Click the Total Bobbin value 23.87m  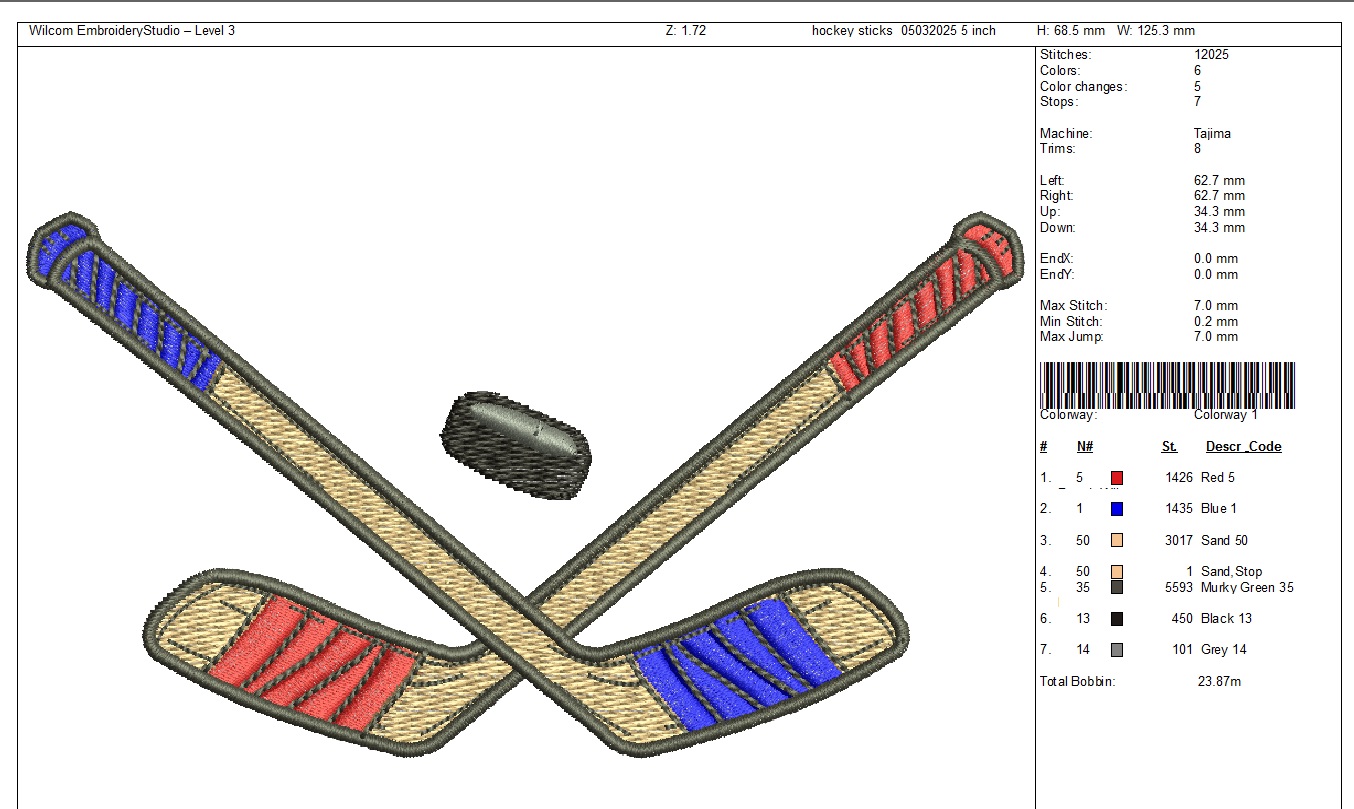1218,682
